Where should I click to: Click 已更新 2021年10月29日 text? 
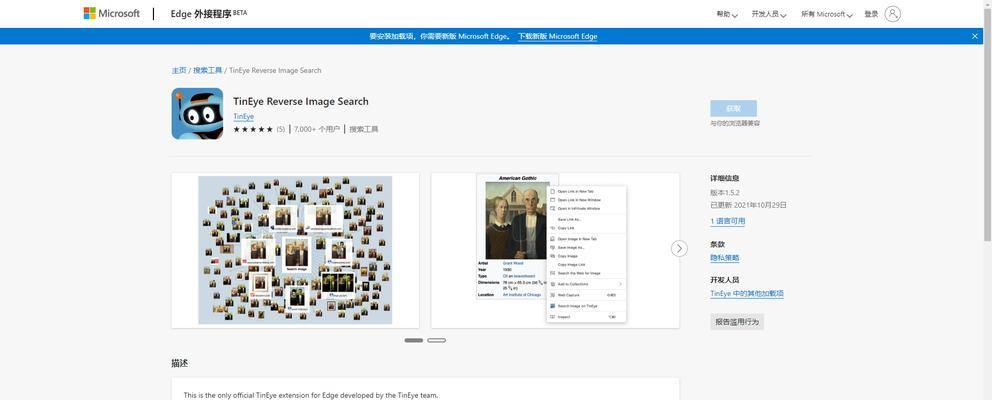coord(748,205)
